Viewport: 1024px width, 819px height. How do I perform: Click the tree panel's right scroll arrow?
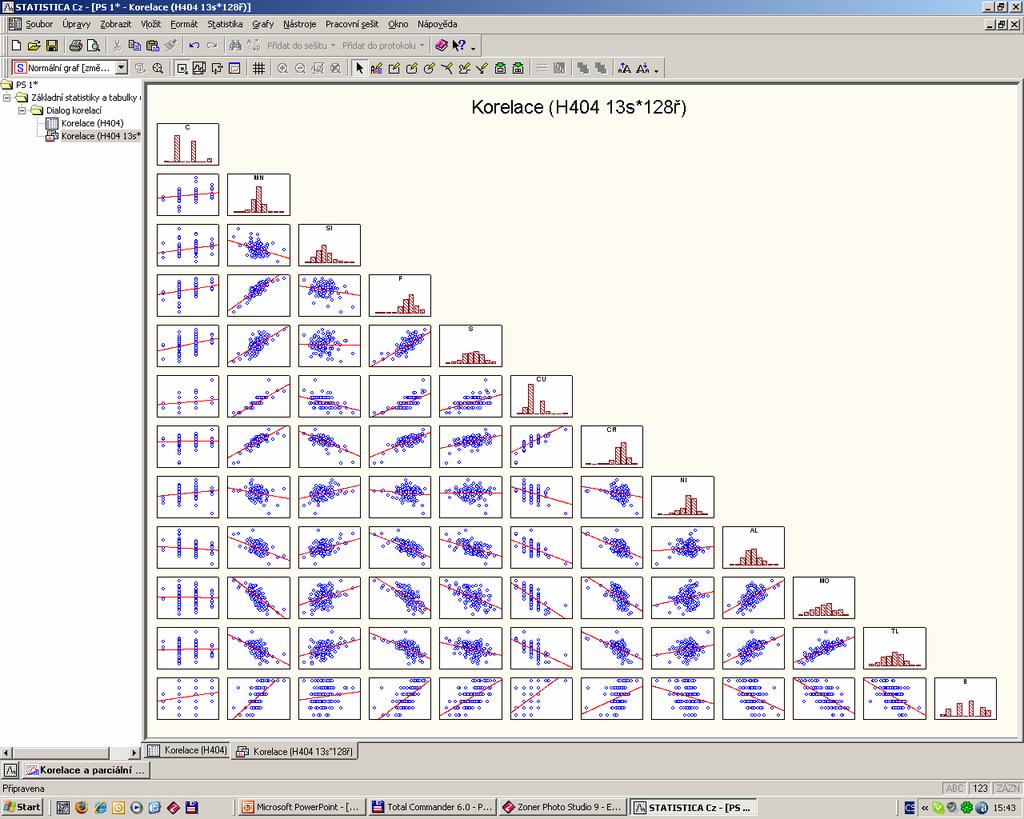click(x=134, y=752)
